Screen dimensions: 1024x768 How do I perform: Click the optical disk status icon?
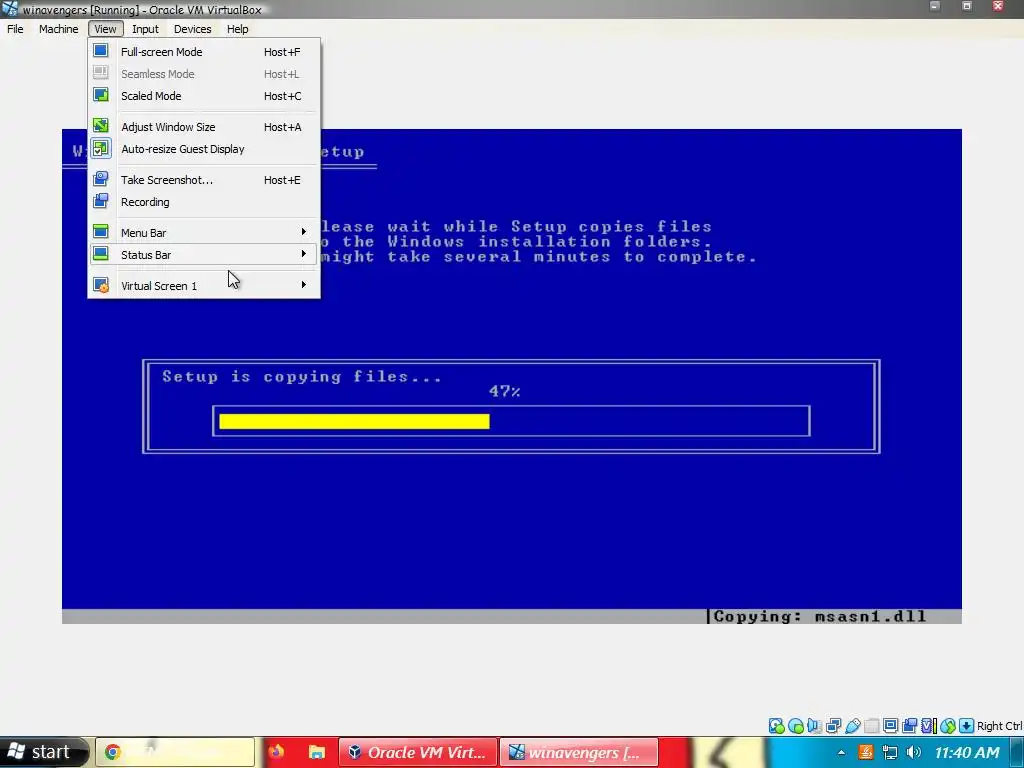795,726
